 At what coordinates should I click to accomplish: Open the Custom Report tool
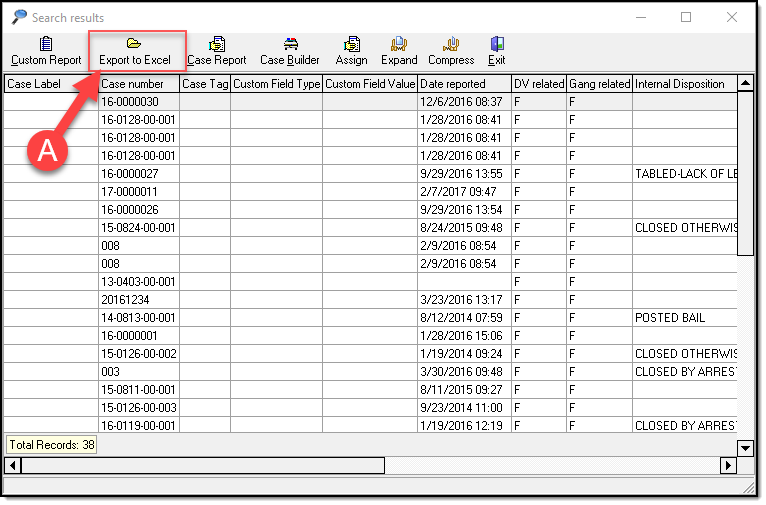(46, 51)
